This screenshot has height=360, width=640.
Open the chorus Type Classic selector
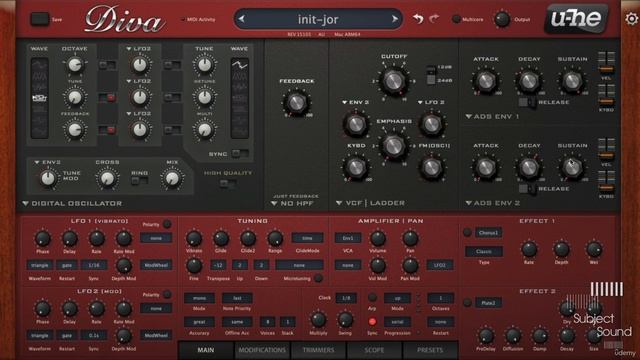pos(484,251)
